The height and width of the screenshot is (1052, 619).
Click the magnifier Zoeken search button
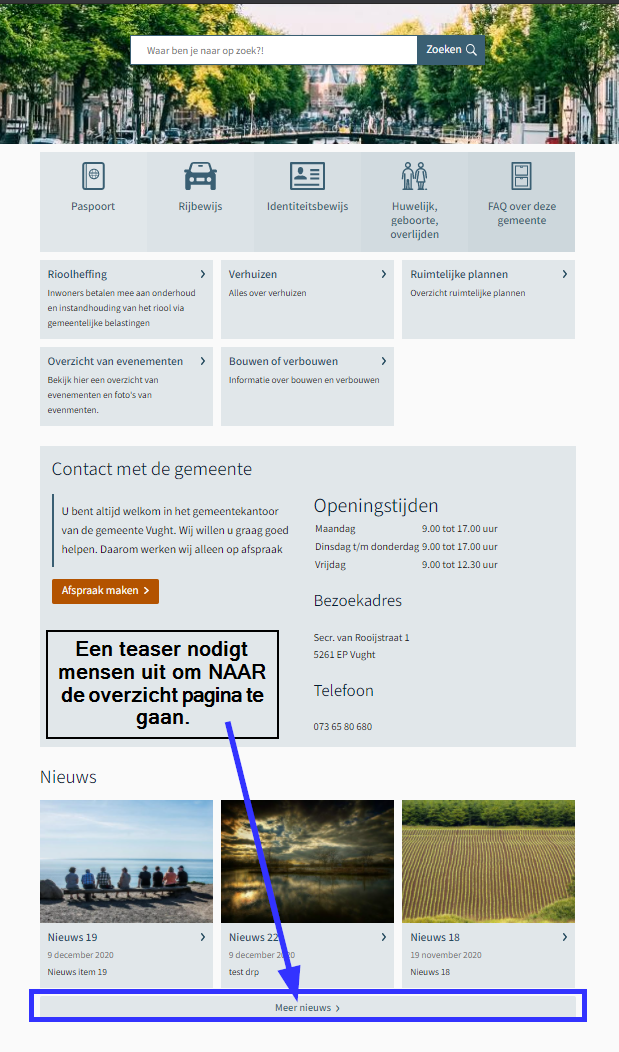pyautogui.click(x=451, y=50)
